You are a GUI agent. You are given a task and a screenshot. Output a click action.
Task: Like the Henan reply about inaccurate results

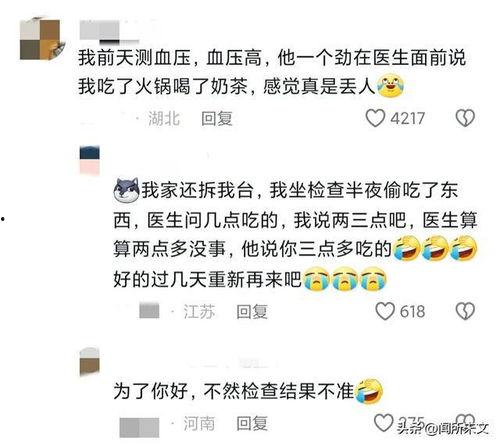click(384, 423)
